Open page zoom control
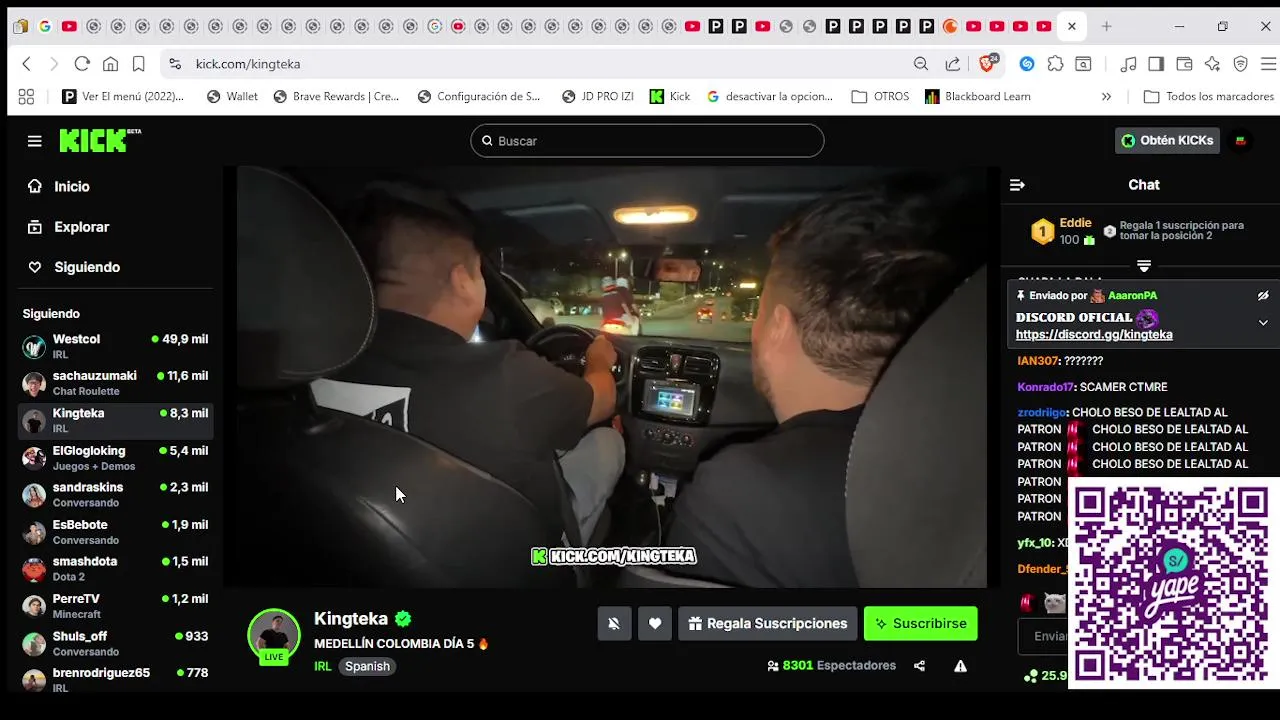Screen dimensions: 1280x720 [x=921, y=64]
